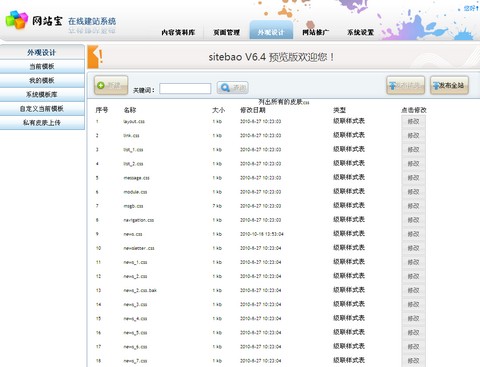Image resolution: width=480 pixels, height=367 pixels.
Task: Click the file name link.css
Action: coord(131,136)
